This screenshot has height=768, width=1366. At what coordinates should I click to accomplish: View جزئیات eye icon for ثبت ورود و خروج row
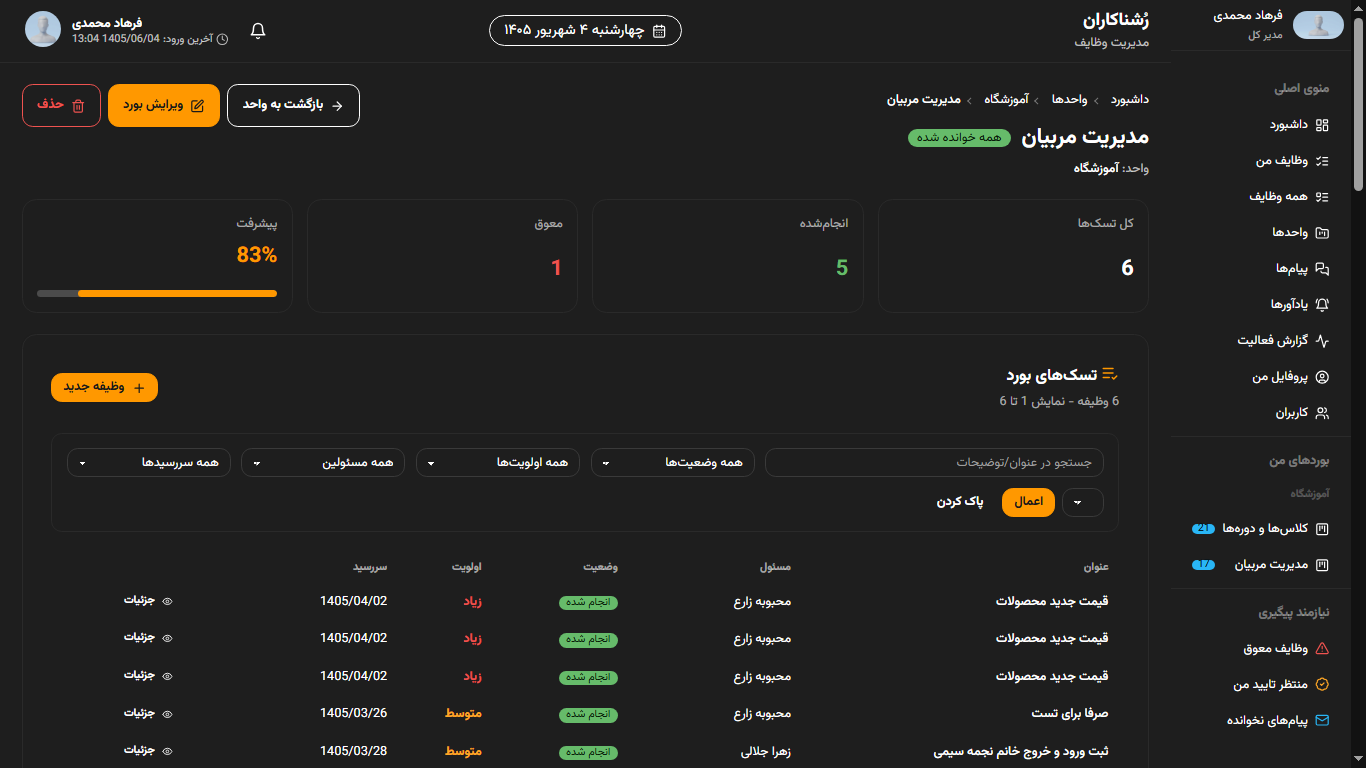(168, 751)
